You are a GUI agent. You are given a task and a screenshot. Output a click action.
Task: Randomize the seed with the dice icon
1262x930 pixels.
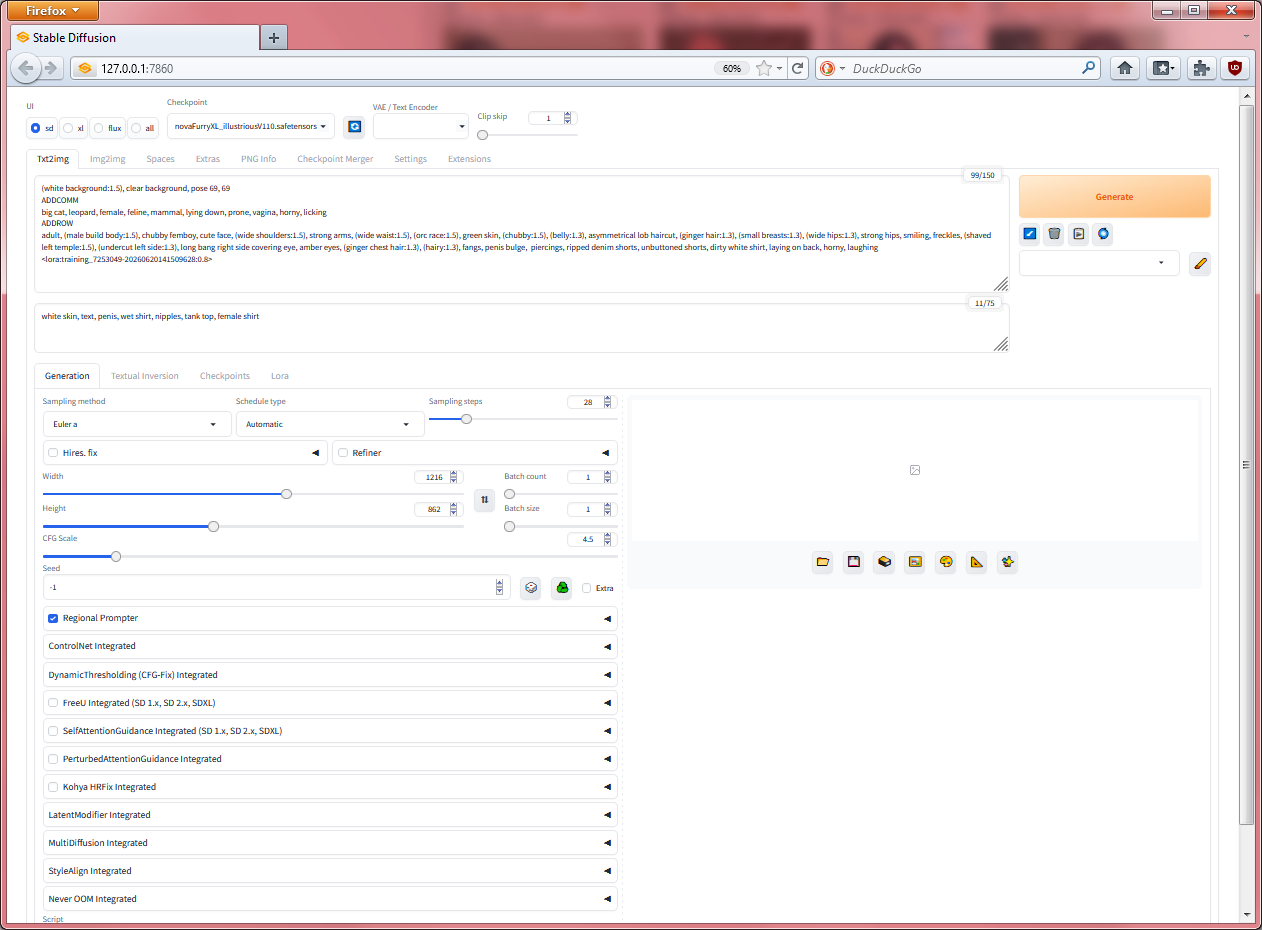[x=532, y=588]
